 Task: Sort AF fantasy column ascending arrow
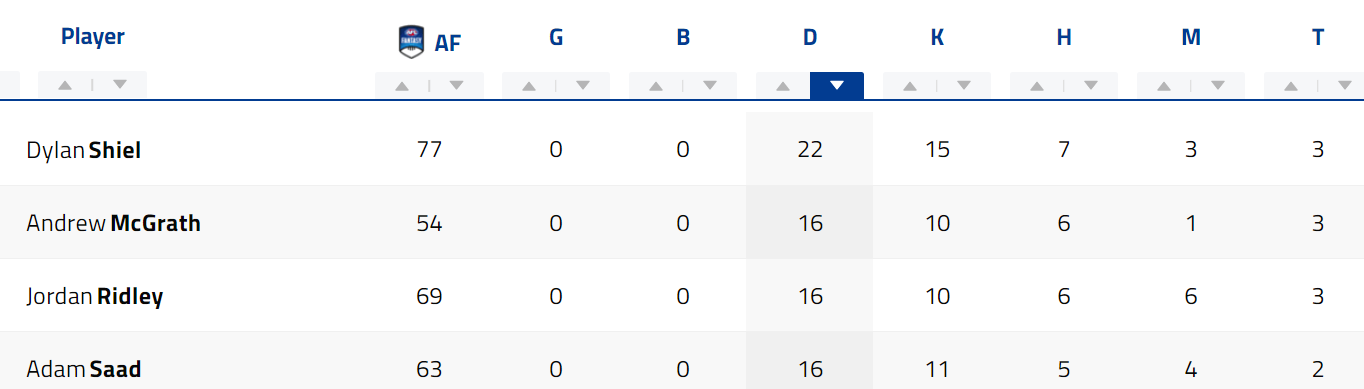[x=402, y=85]
